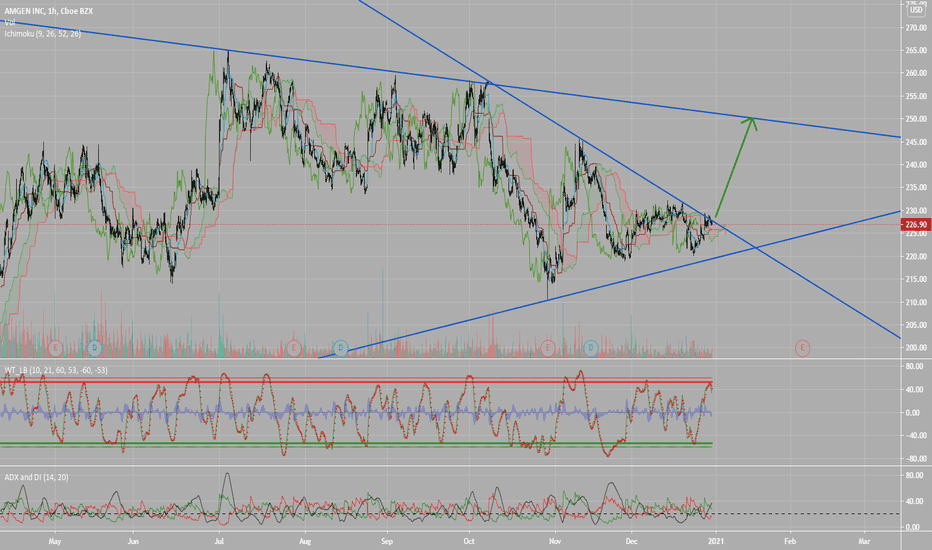Screen dimensions: 932x550
Task: Click the 40.00 label on ADX scale
Action: pyautogui.click(x=915, y=501)
